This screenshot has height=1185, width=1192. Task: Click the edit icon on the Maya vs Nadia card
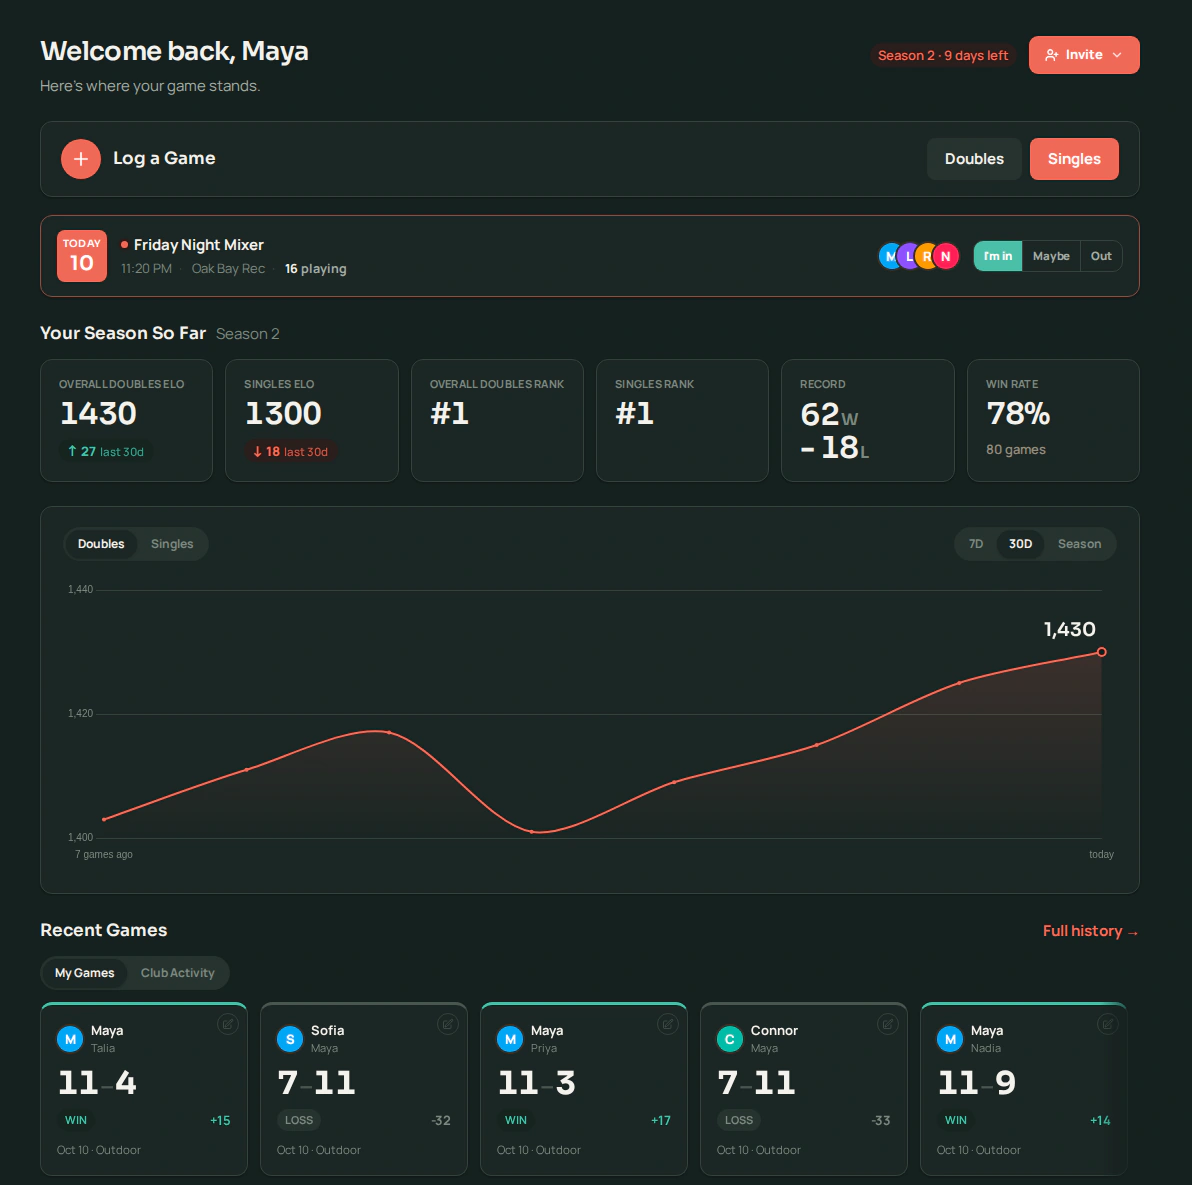pos(1108,1024)
